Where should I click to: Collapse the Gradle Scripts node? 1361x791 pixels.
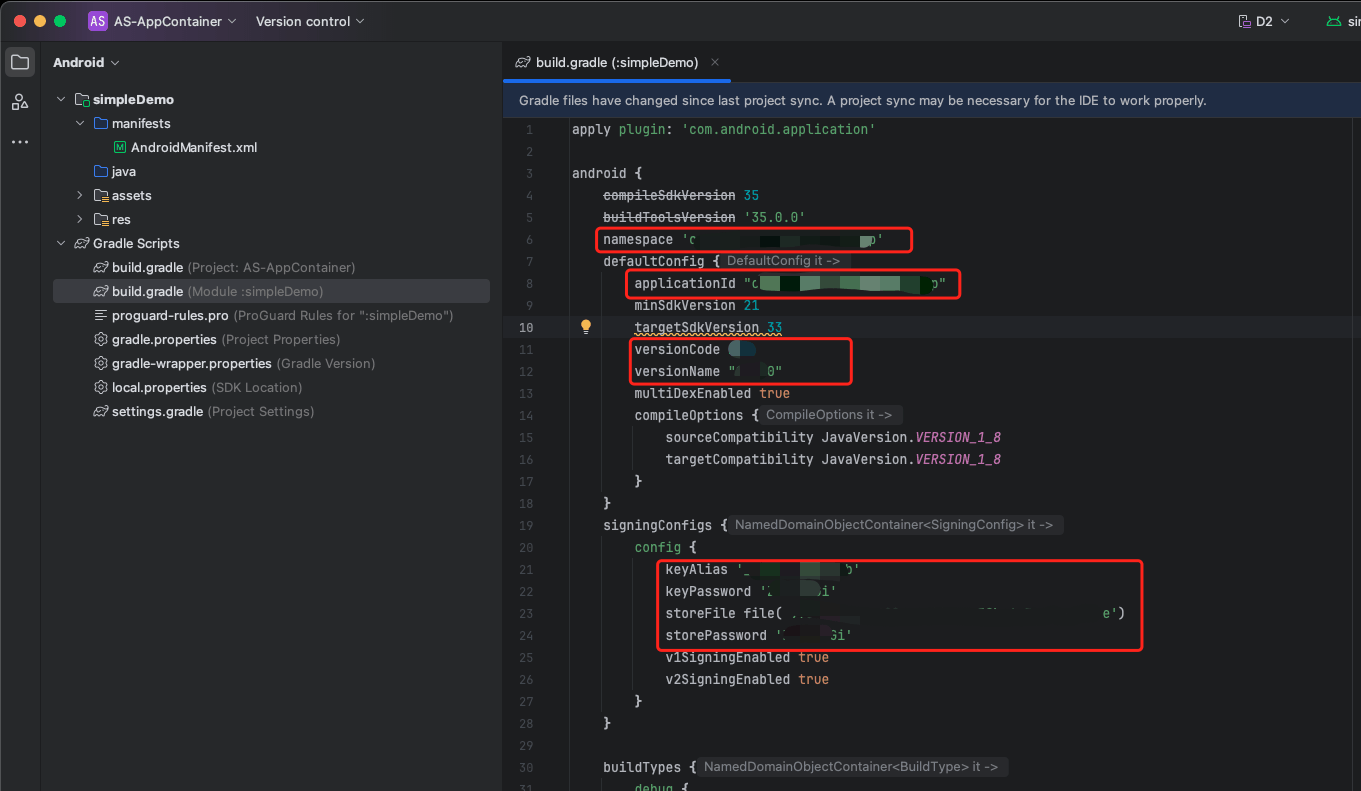pyautogui.click(x=61, y=243)
